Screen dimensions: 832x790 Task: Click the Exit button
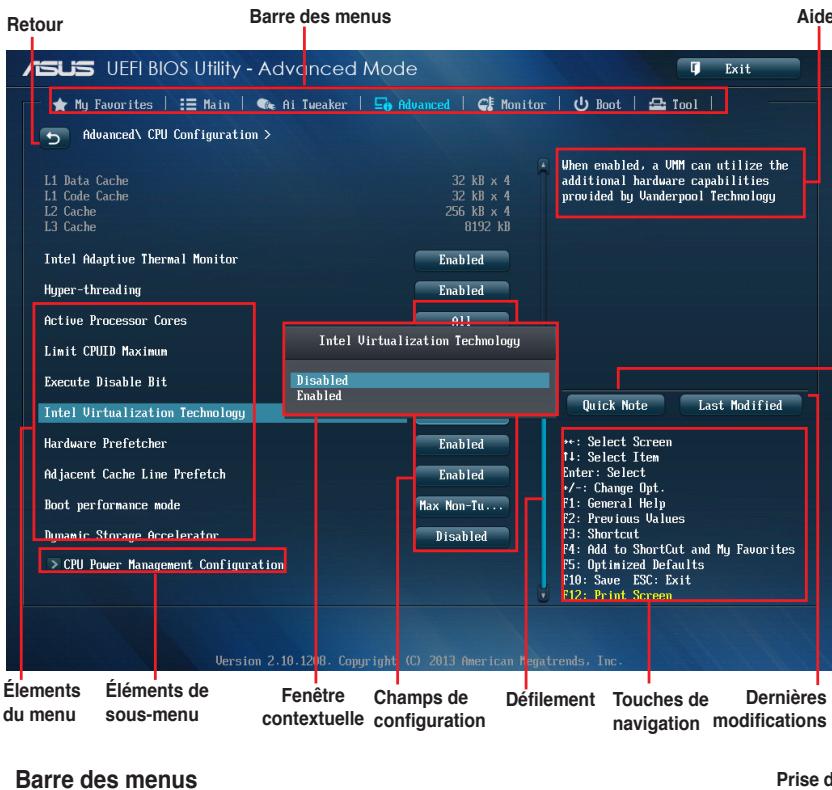[x=738, y=69]
